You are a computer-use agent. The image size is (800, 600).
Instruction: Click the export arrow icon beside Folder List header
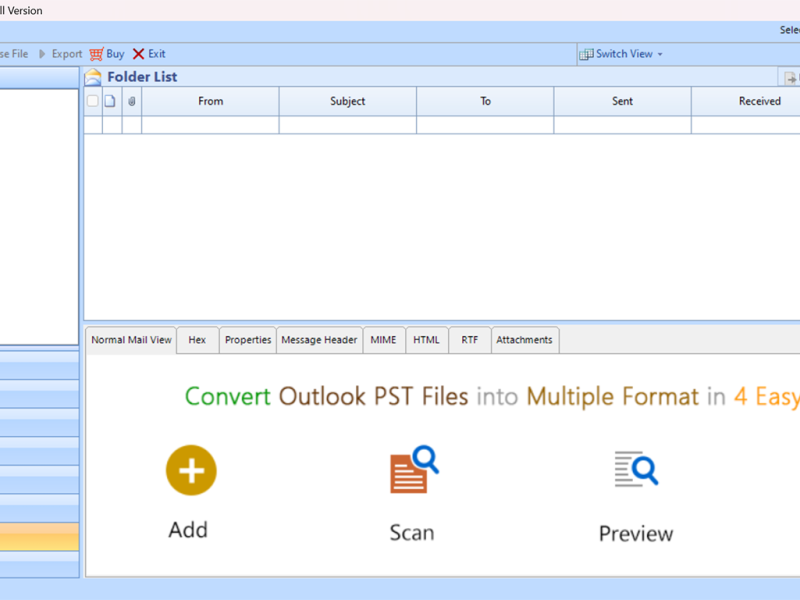click(x=790, y=79)
